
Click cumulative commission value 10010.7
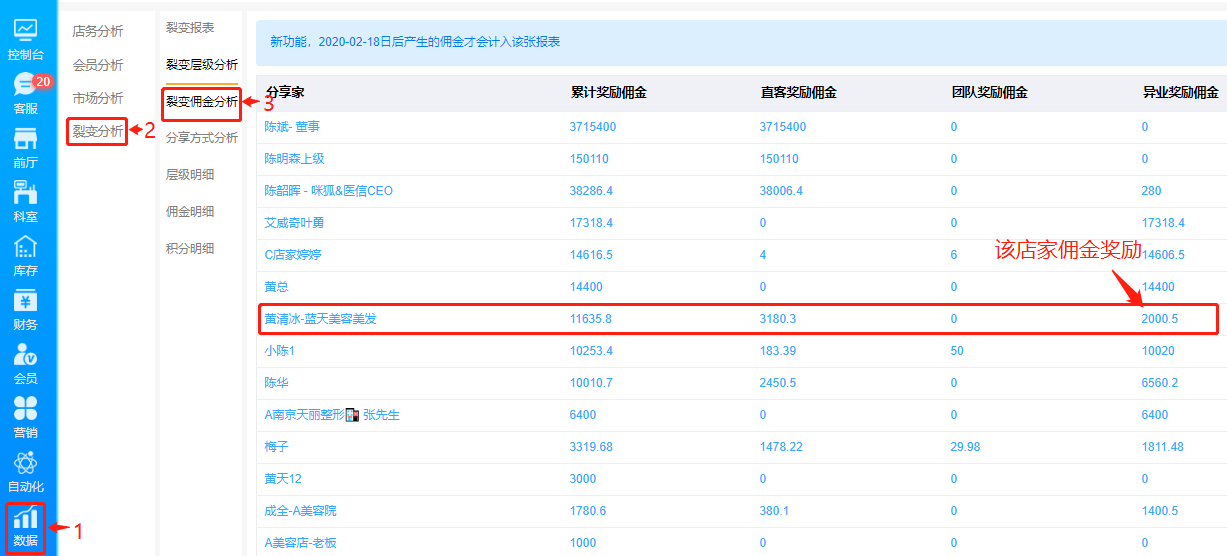591,383
